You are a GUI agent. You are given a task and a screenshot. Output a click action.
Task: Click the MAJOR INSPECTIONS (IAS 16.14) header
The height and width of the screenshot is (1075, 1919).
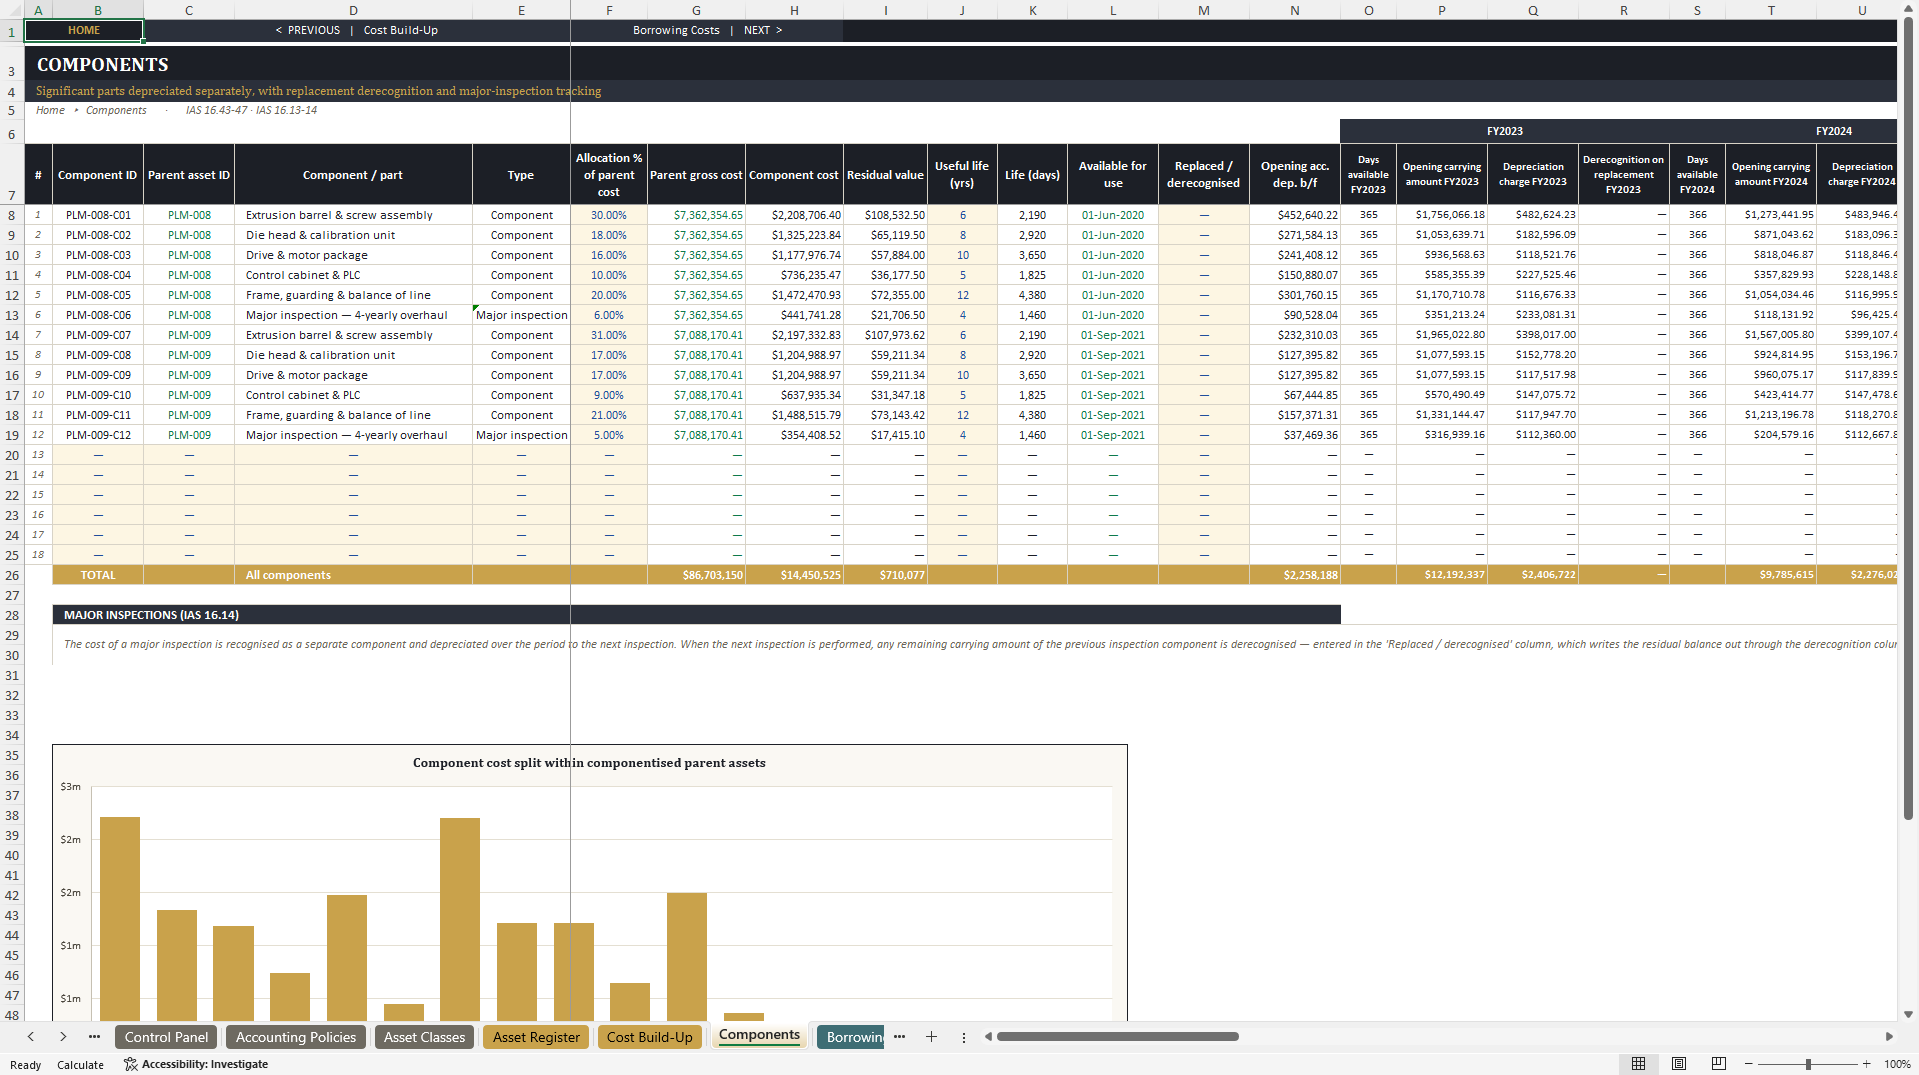696,615
